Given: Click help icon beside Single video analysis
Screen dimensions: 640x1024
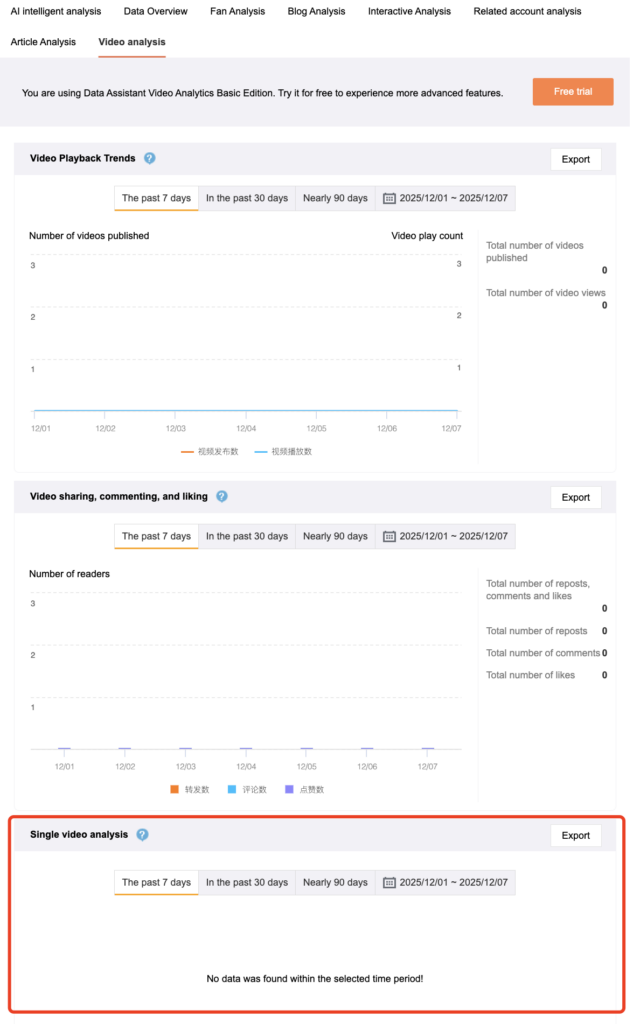Looking at the screenshot, I should [x=142, y=835].
